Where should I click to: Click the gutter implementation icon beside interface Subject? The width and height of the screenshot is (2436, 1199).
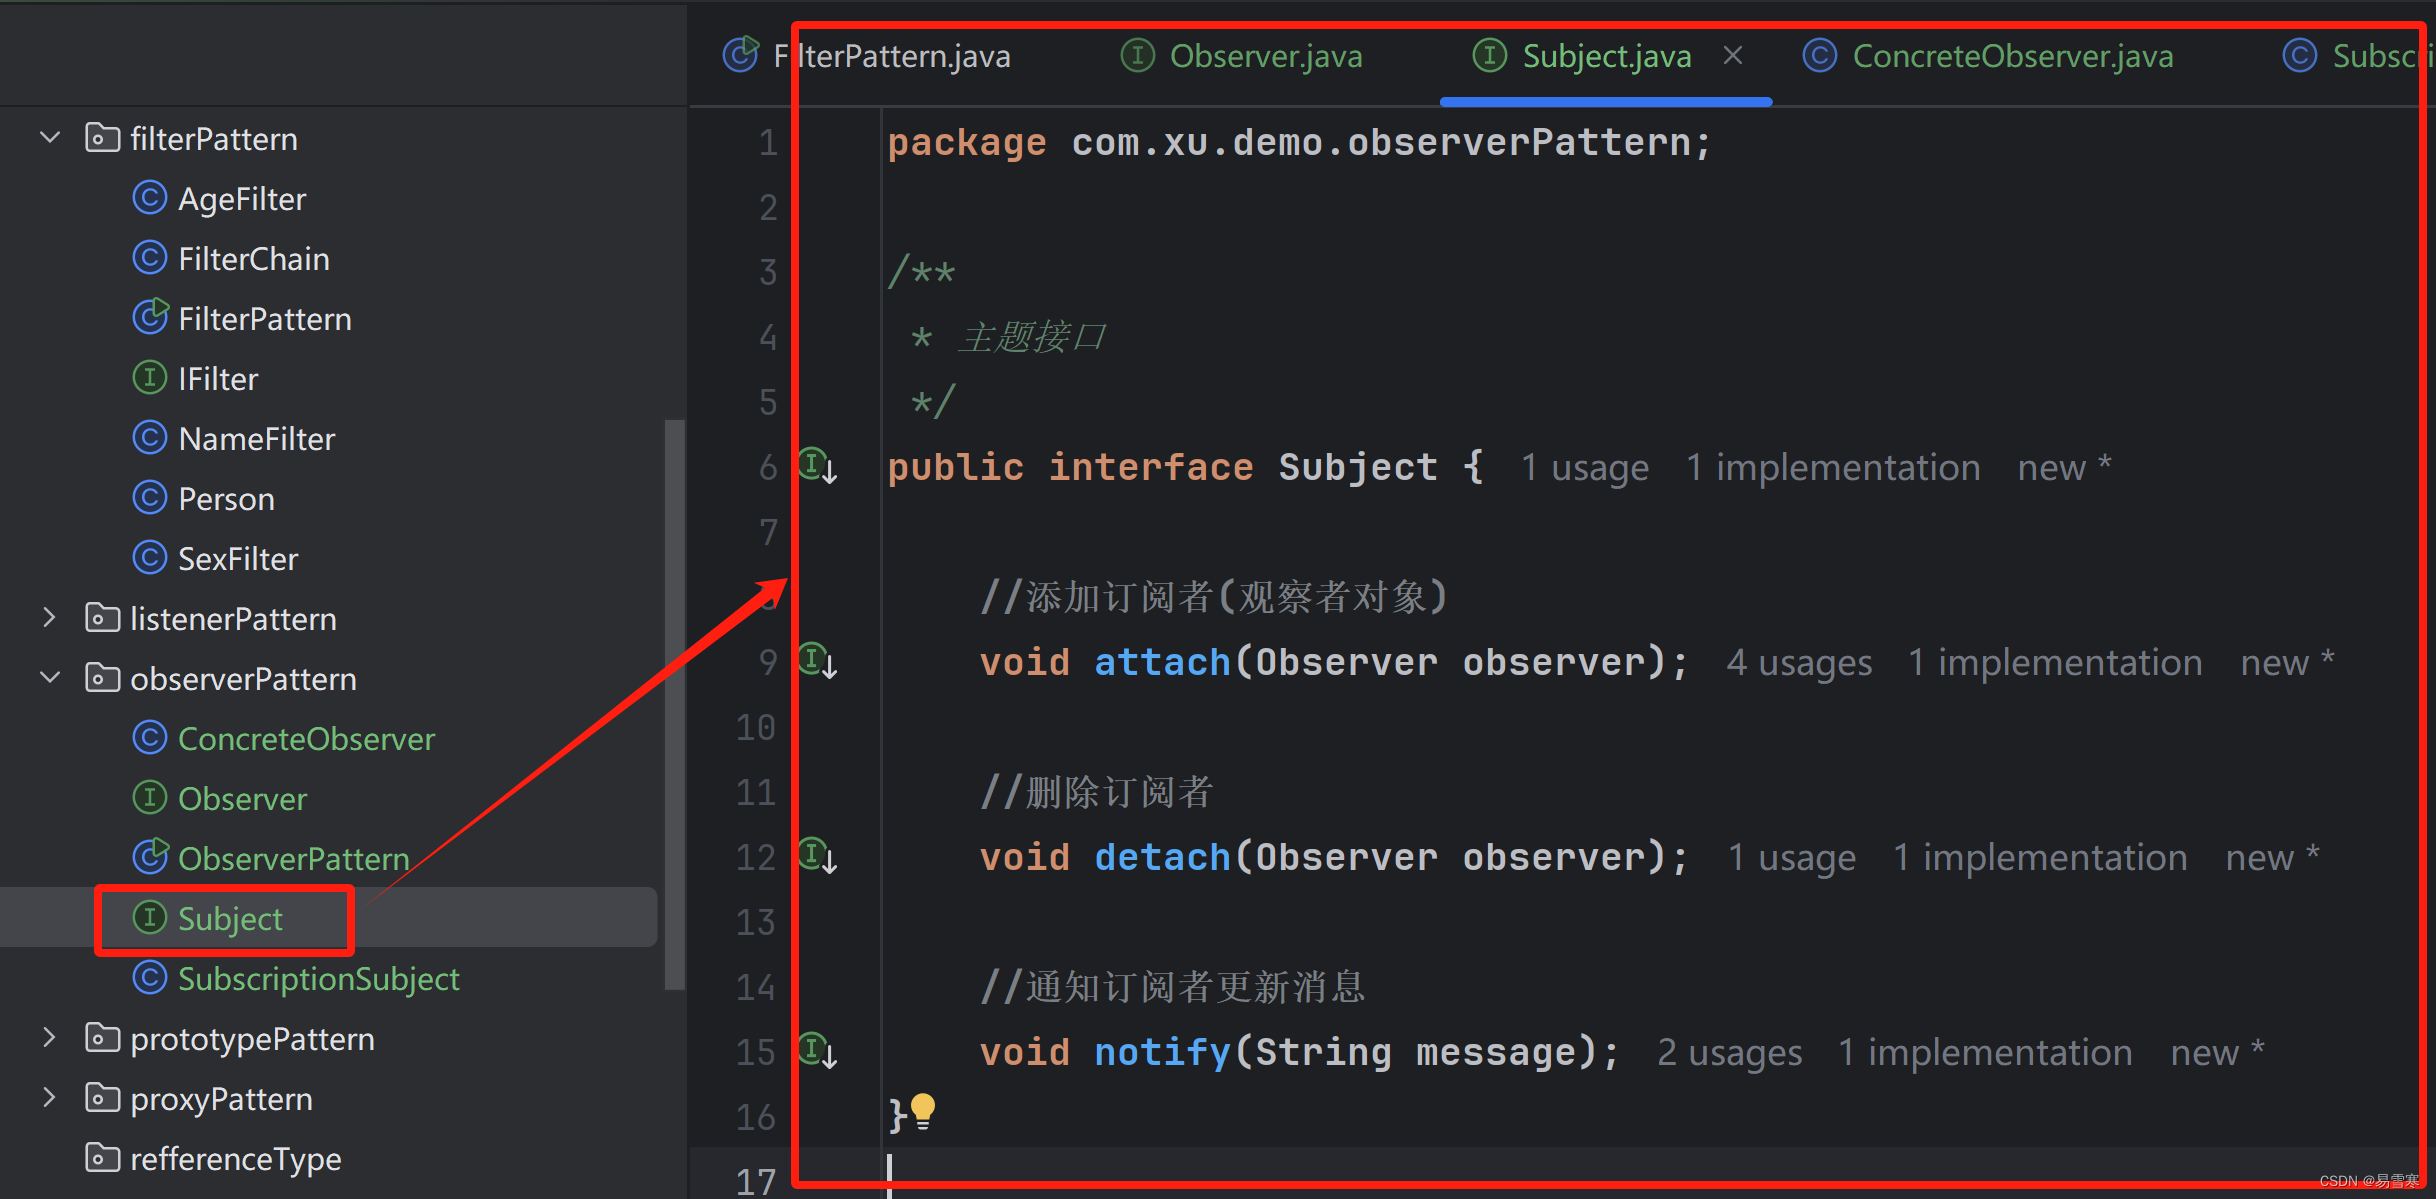(x=817, y=465)
